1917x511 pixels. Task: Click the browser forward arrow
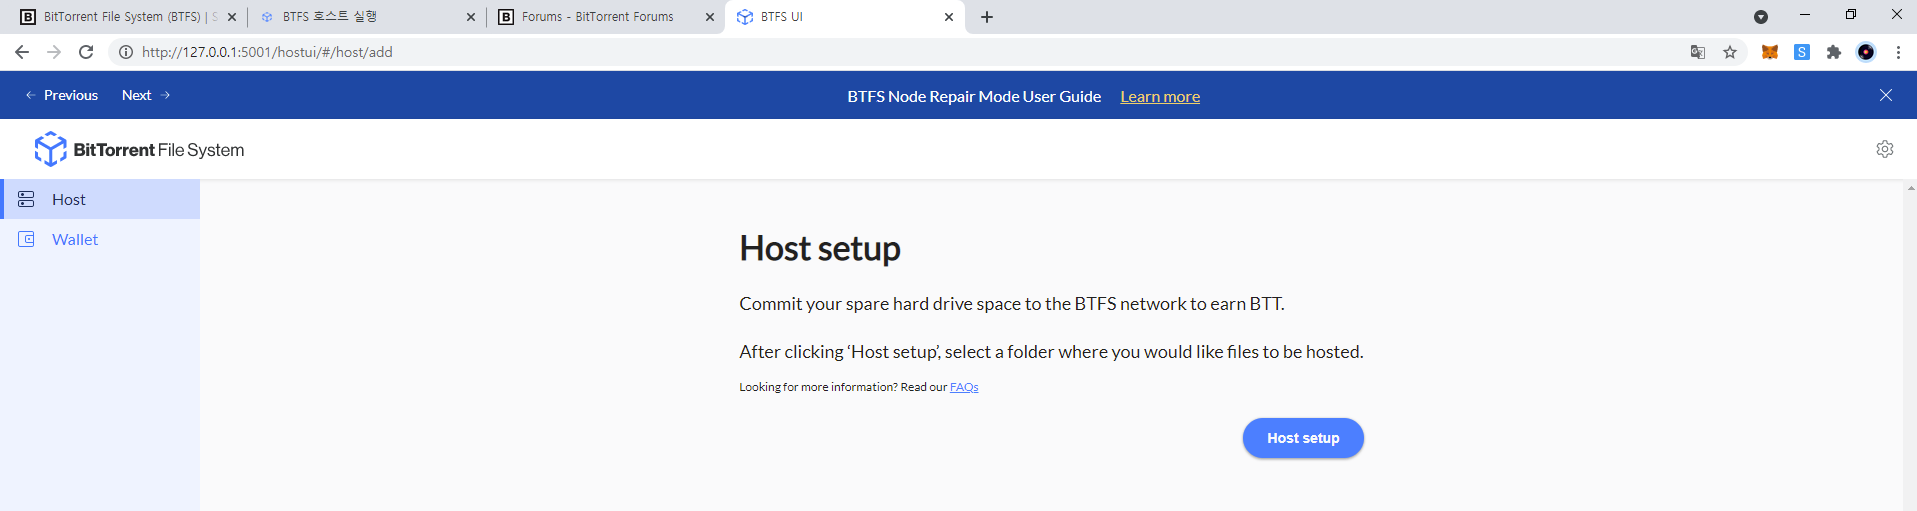pyautogui.click(x=54, y=52)
